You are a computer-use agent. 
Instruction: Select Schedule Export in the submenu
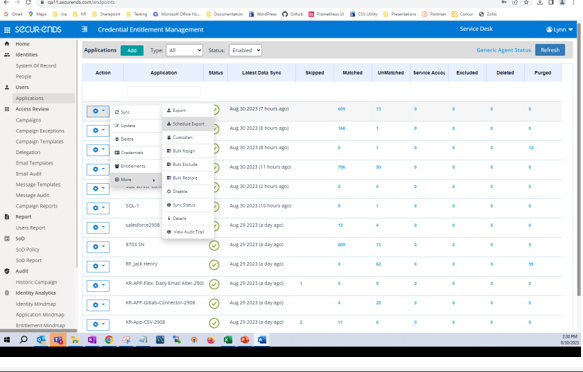point(188,124)
